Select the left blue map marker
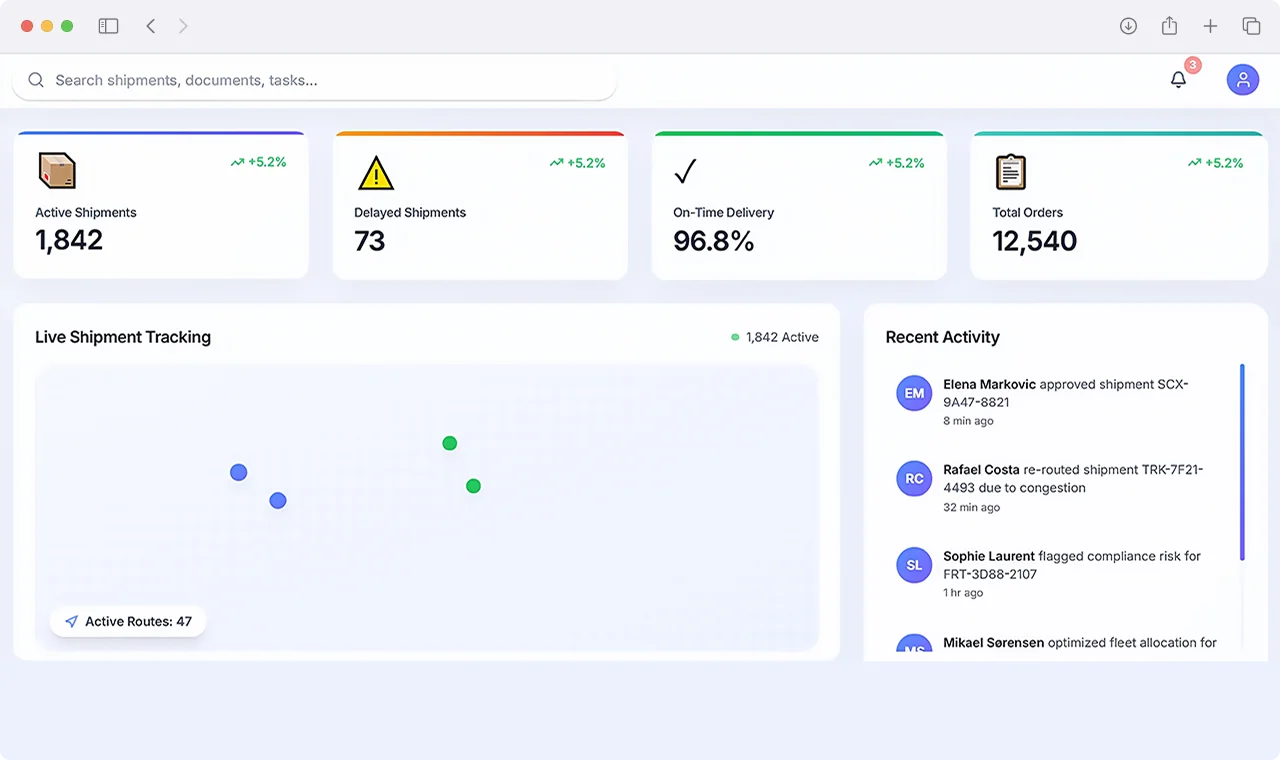 (238, 472)
